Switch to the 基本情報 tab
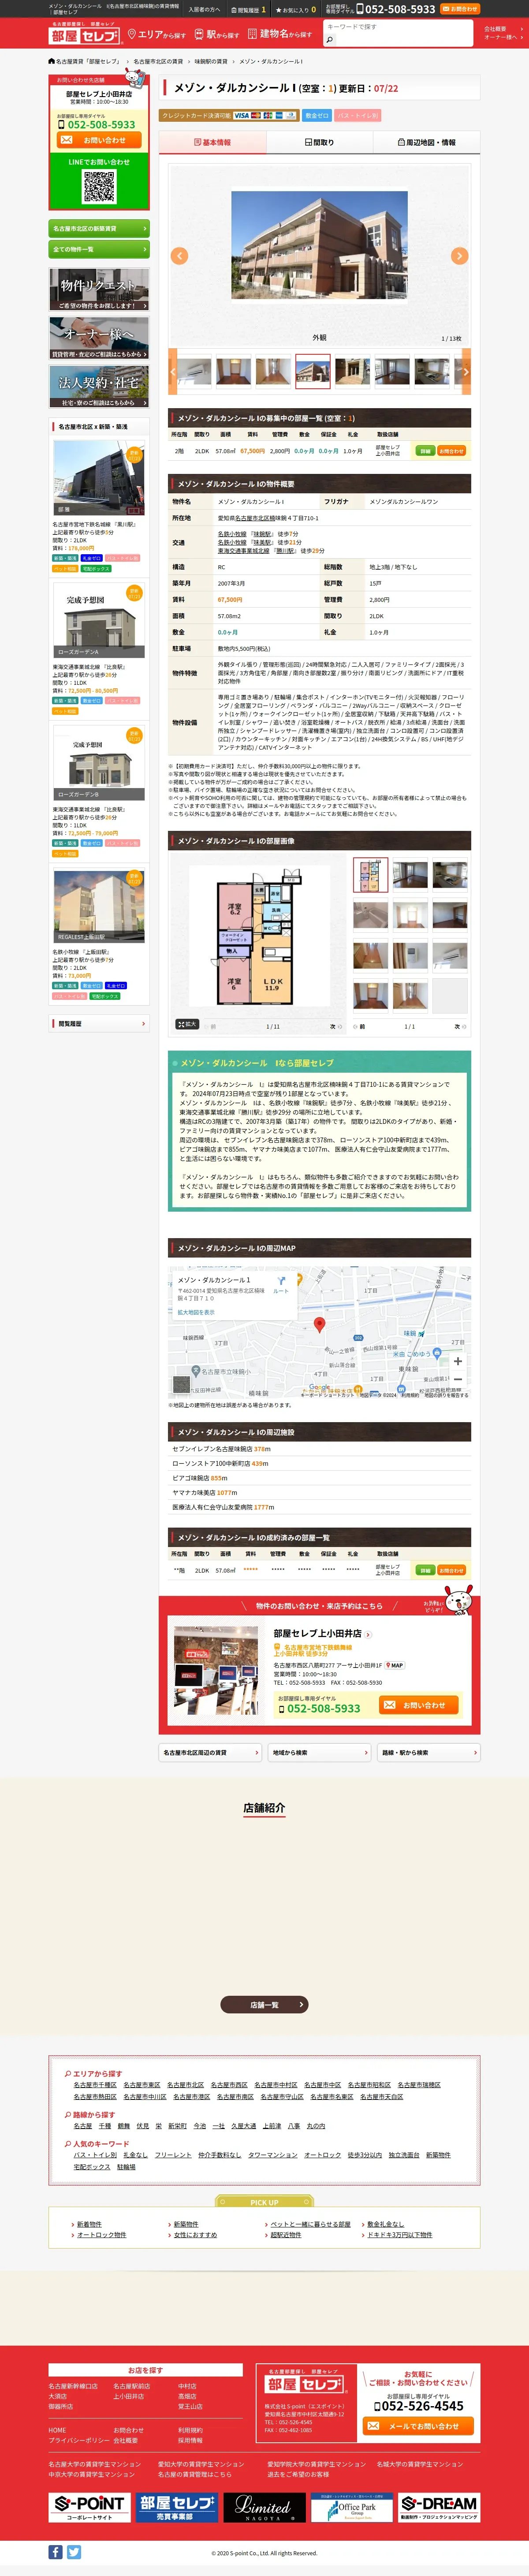 (213, 142)
